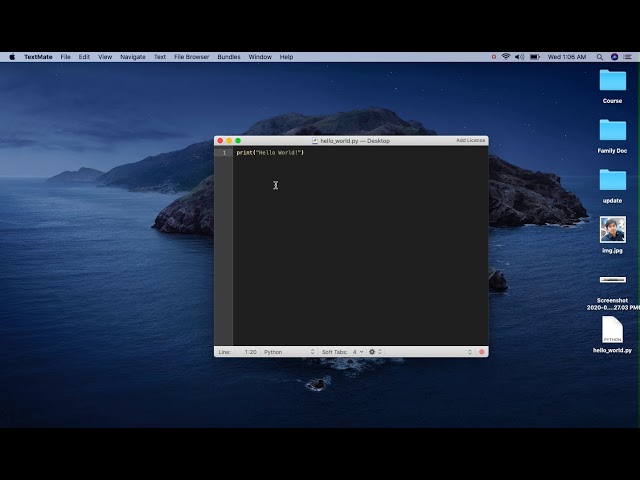The height and width of the screenshot is (480, 640).
Task: Click the hello_world.py document icon in title bar
Action: point(315,141)
